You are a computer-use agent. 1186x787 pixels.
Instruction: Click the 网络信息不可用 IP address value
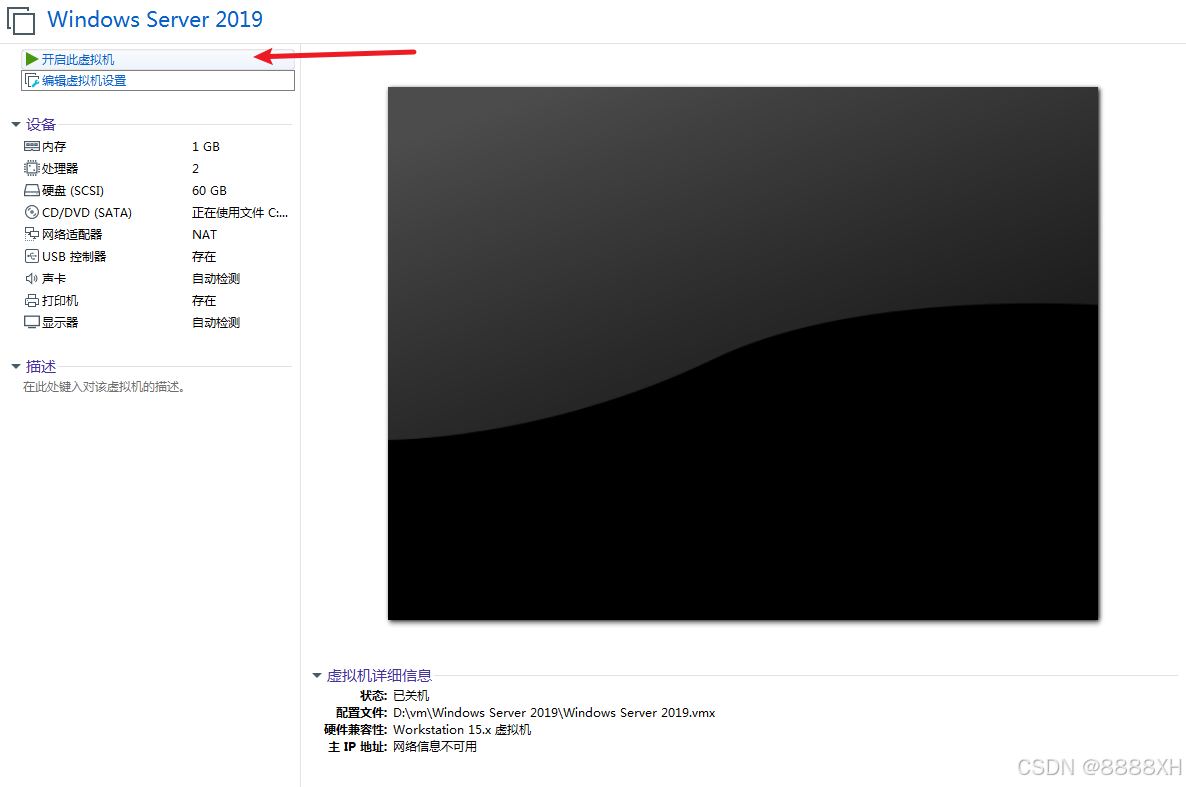[435, 747]
